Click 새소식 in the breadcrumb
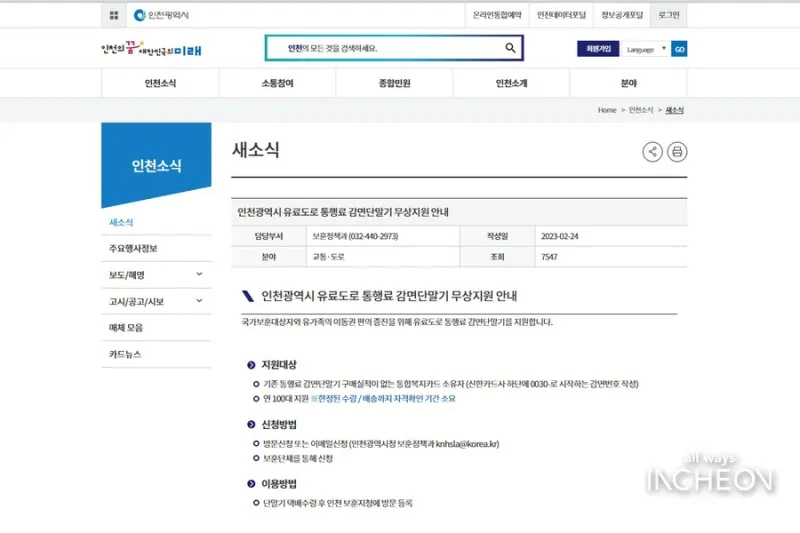 pos(674,110)
